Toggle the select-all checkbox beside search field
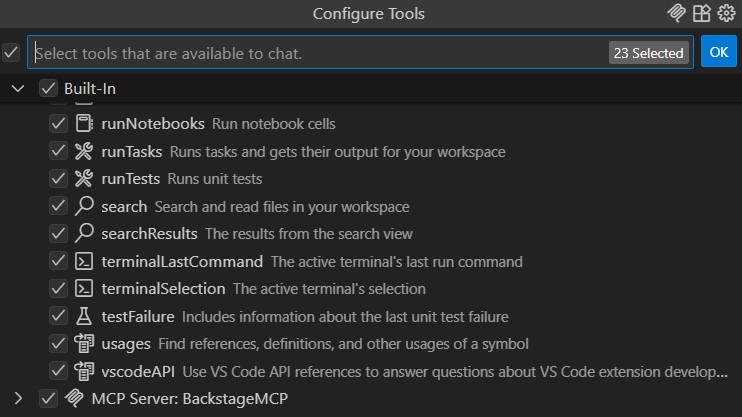This screenshot has width=742, height=417. [x=11, y=52]
